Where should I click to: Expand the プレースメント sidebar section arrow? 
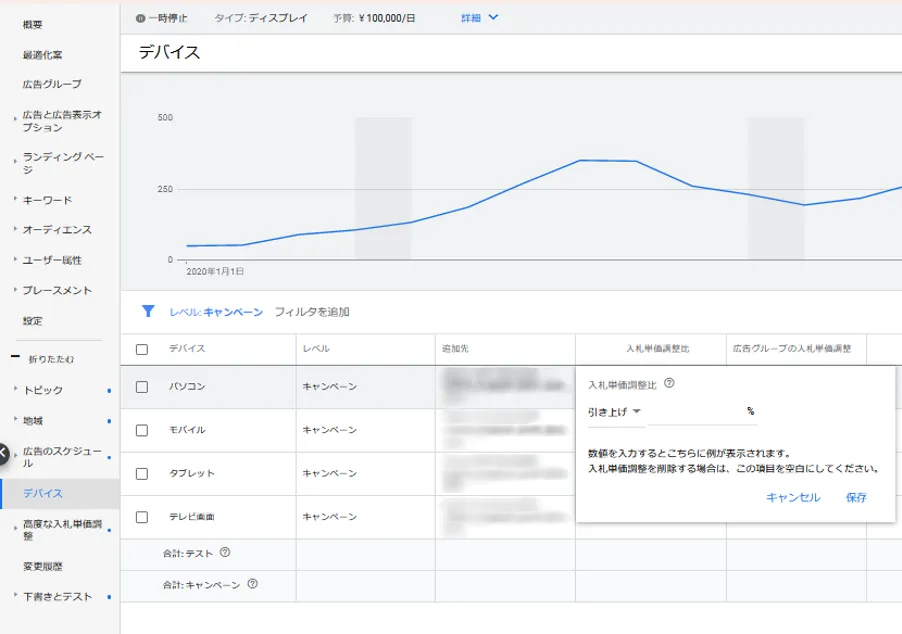tap(15, 289)
